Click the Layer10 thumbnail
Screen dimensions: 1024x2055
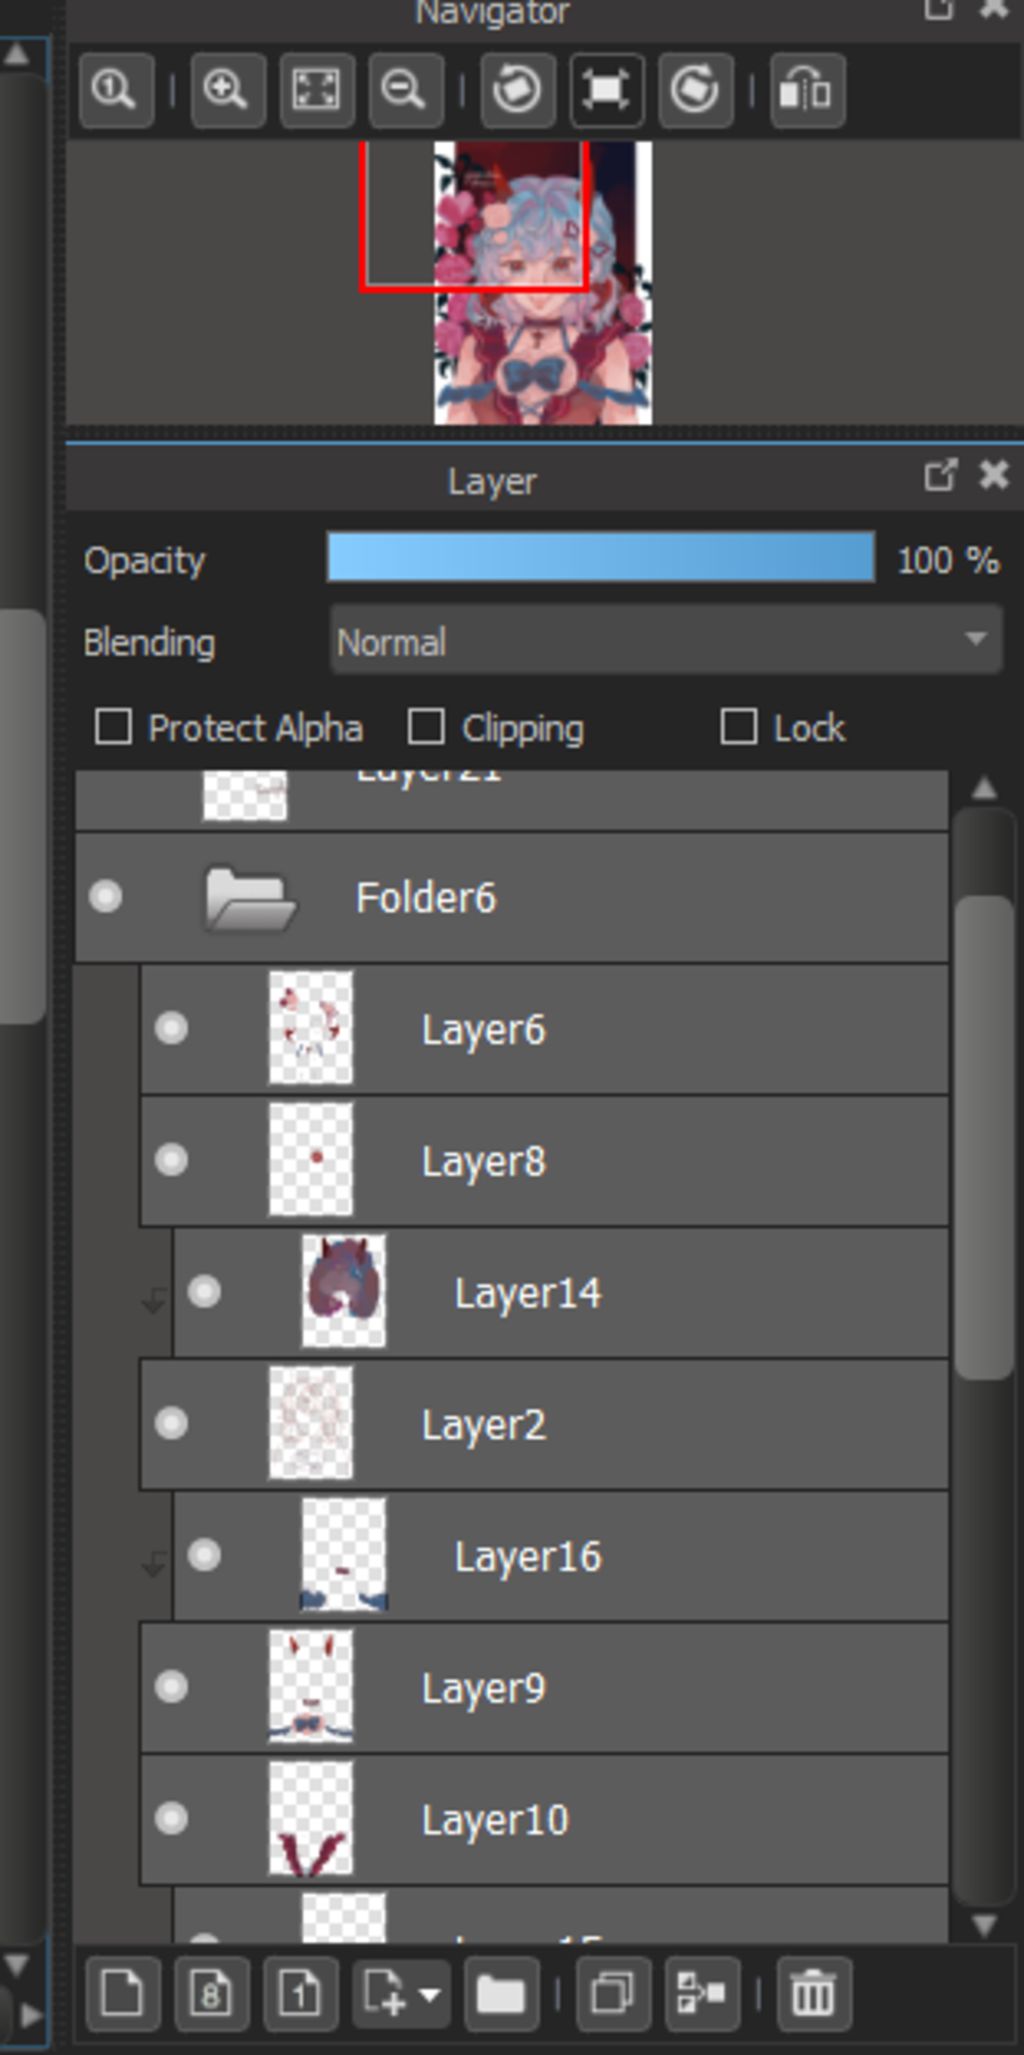(x=311, y=1819)
